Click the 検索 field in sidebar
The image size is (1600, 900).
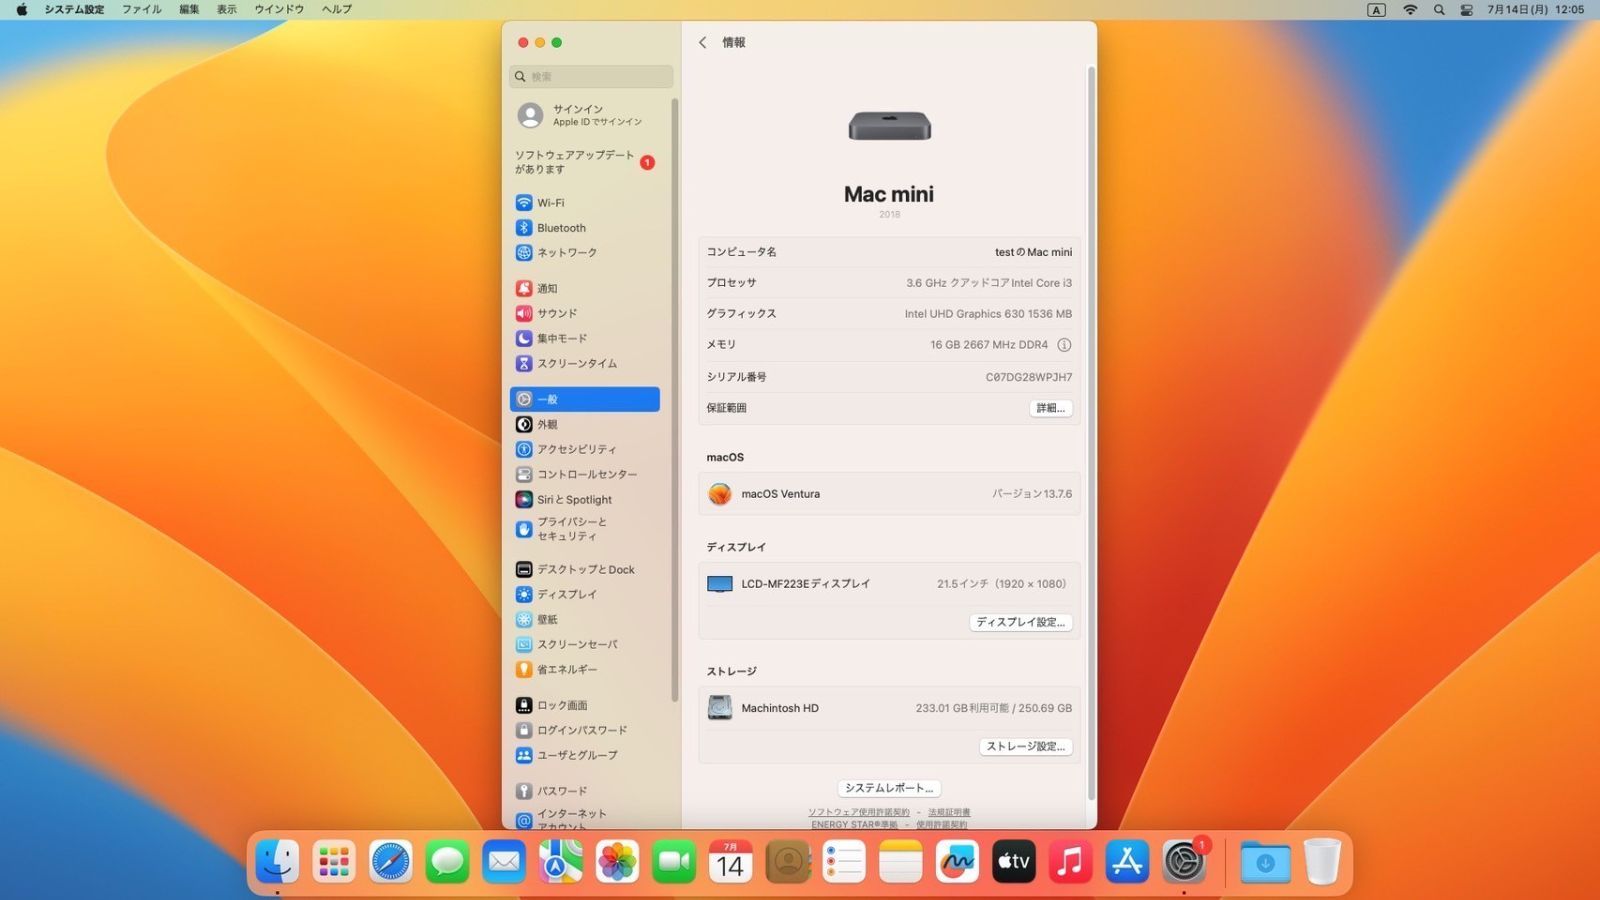591,76
